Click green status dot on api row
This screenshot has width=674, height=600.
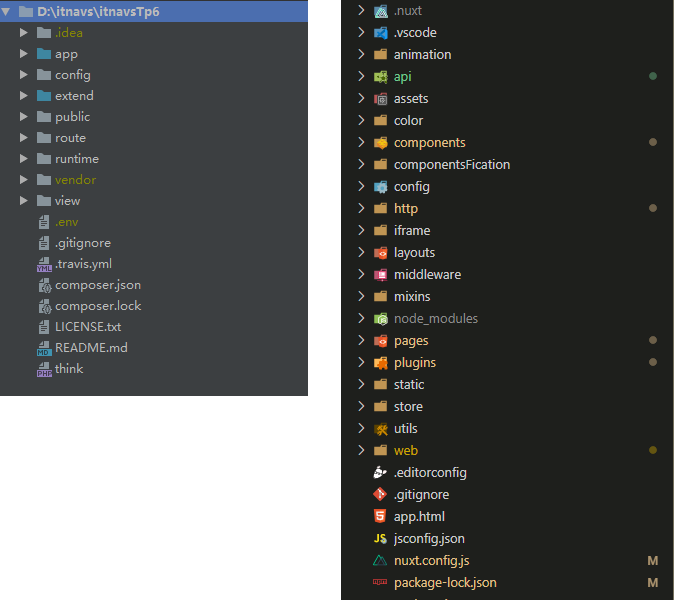653,76
